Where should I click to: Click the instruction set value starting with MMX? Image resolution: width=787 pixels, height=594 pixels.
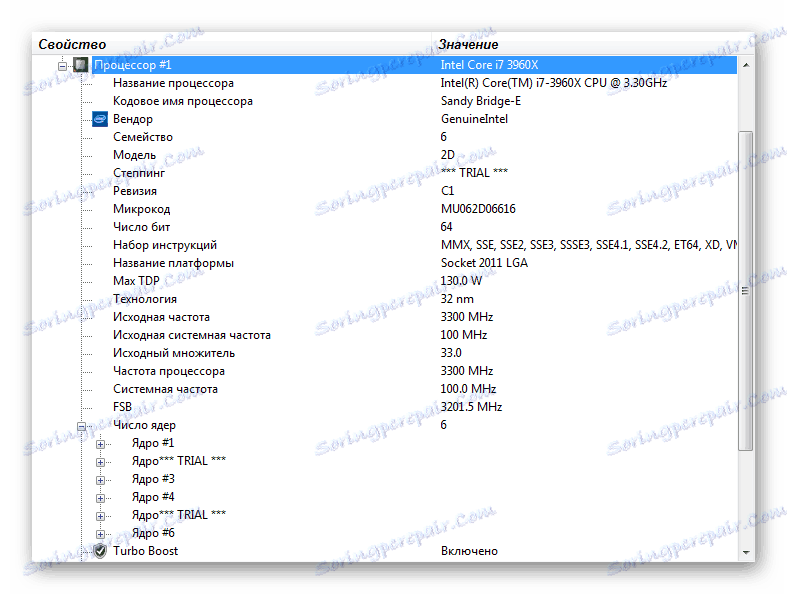click(589, 245)
